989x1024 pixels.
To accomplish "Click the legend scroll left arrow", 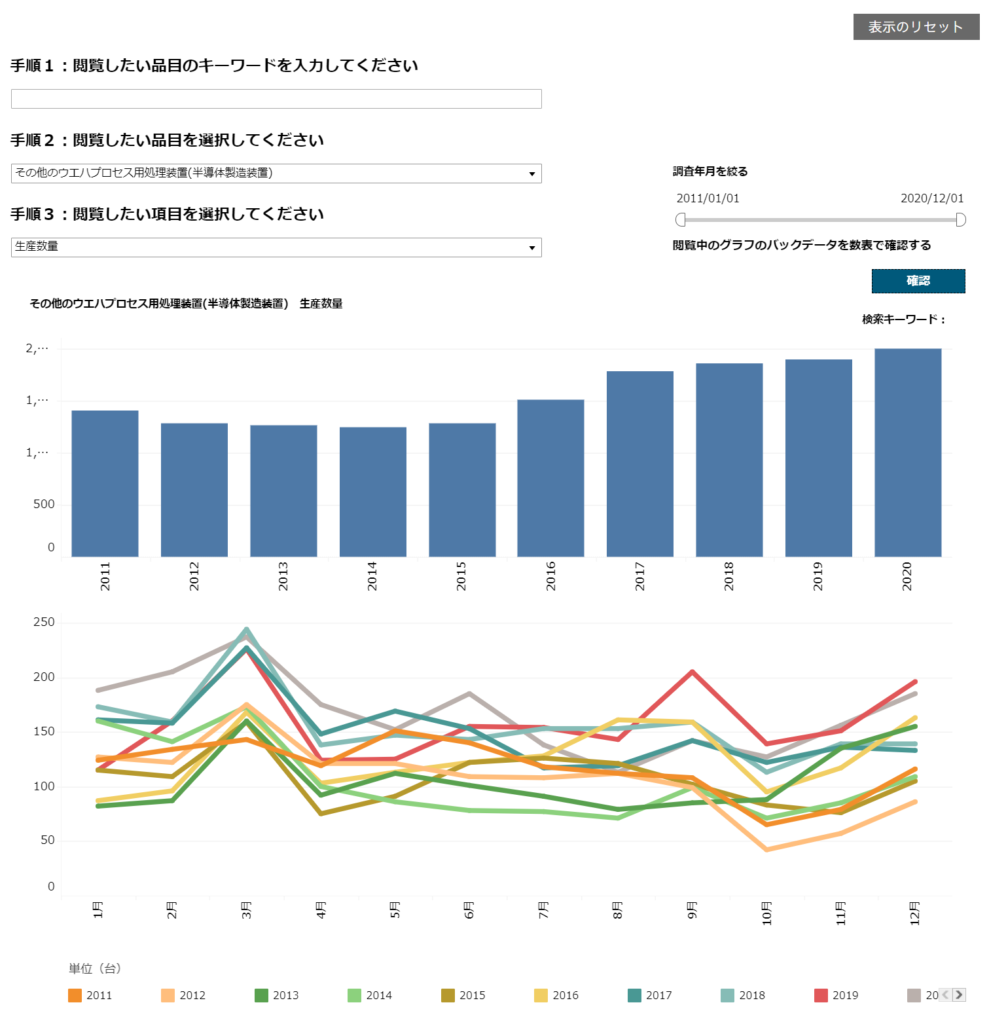I will click(x=945, y=995).
